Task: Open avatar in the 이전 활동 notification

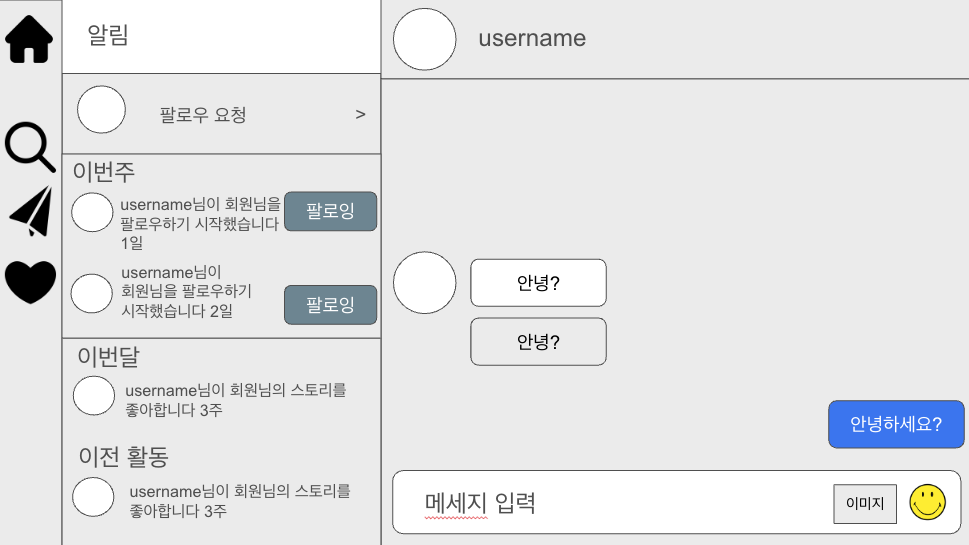Action: 93,497
